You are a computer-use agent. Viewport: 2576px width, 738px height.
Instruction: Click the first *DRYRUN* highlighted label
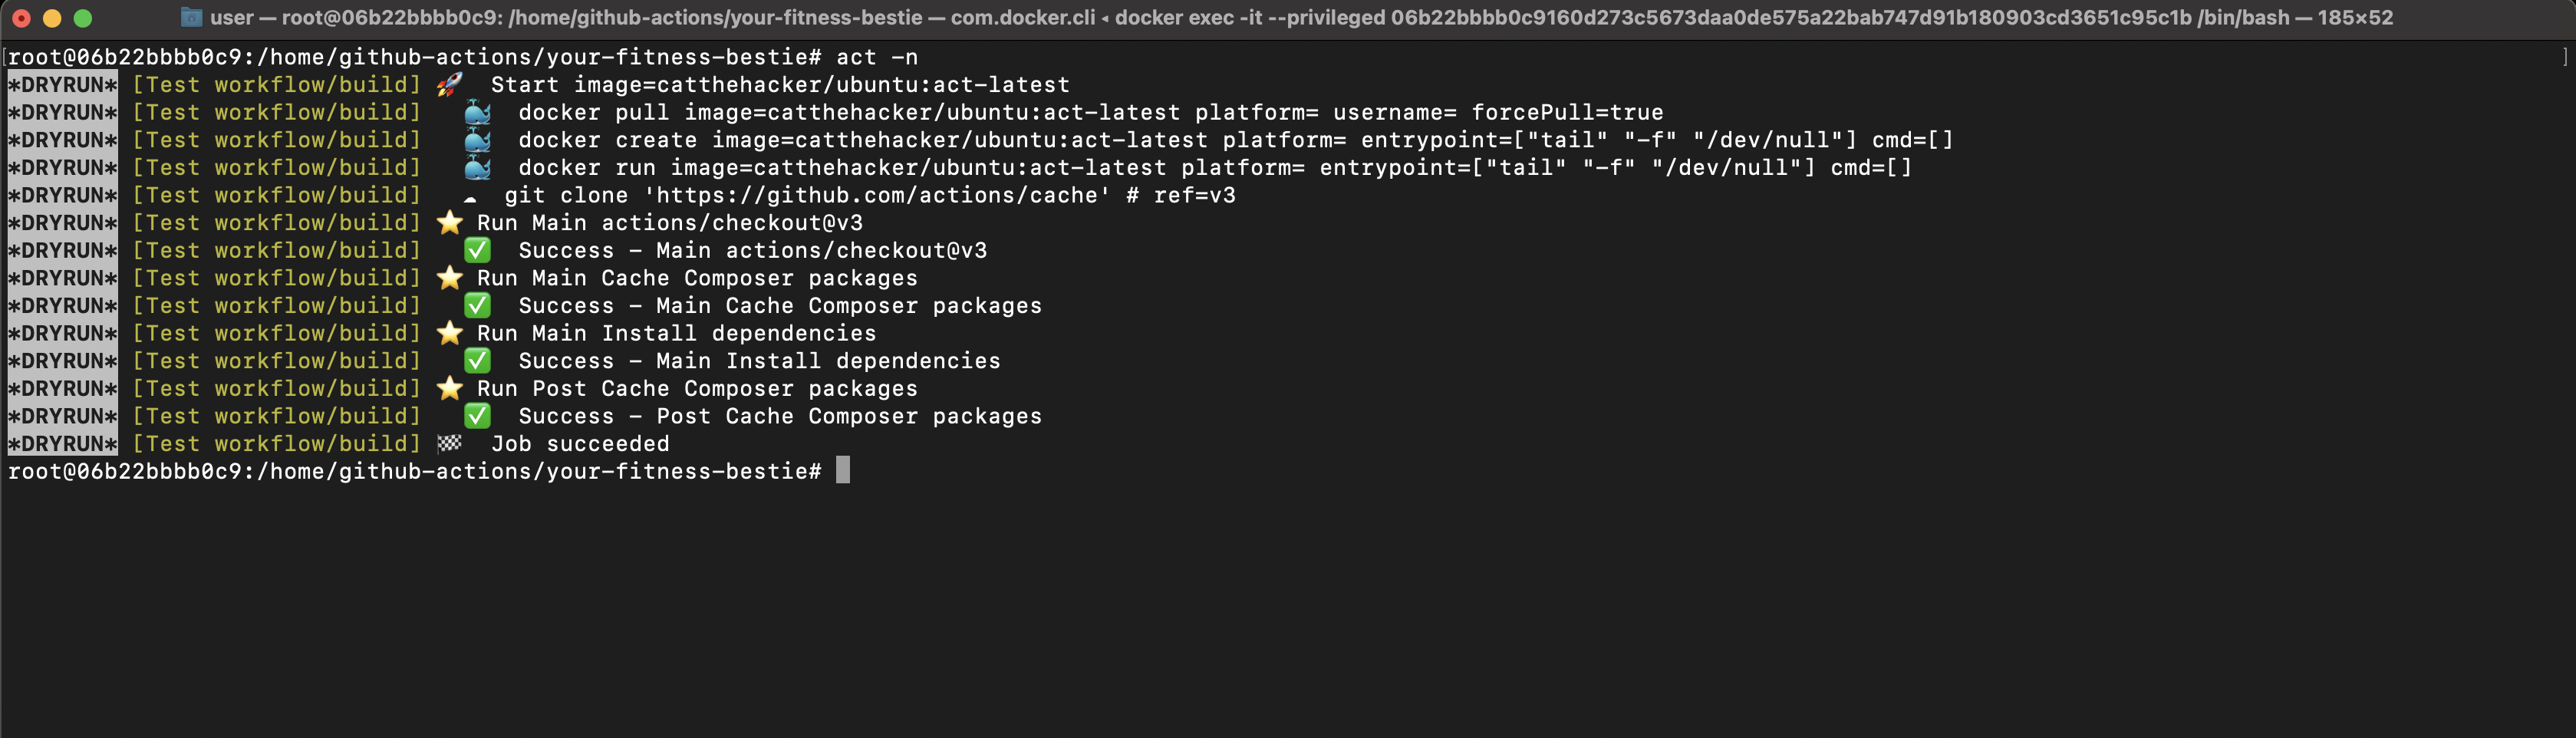(x=63, y=84)
